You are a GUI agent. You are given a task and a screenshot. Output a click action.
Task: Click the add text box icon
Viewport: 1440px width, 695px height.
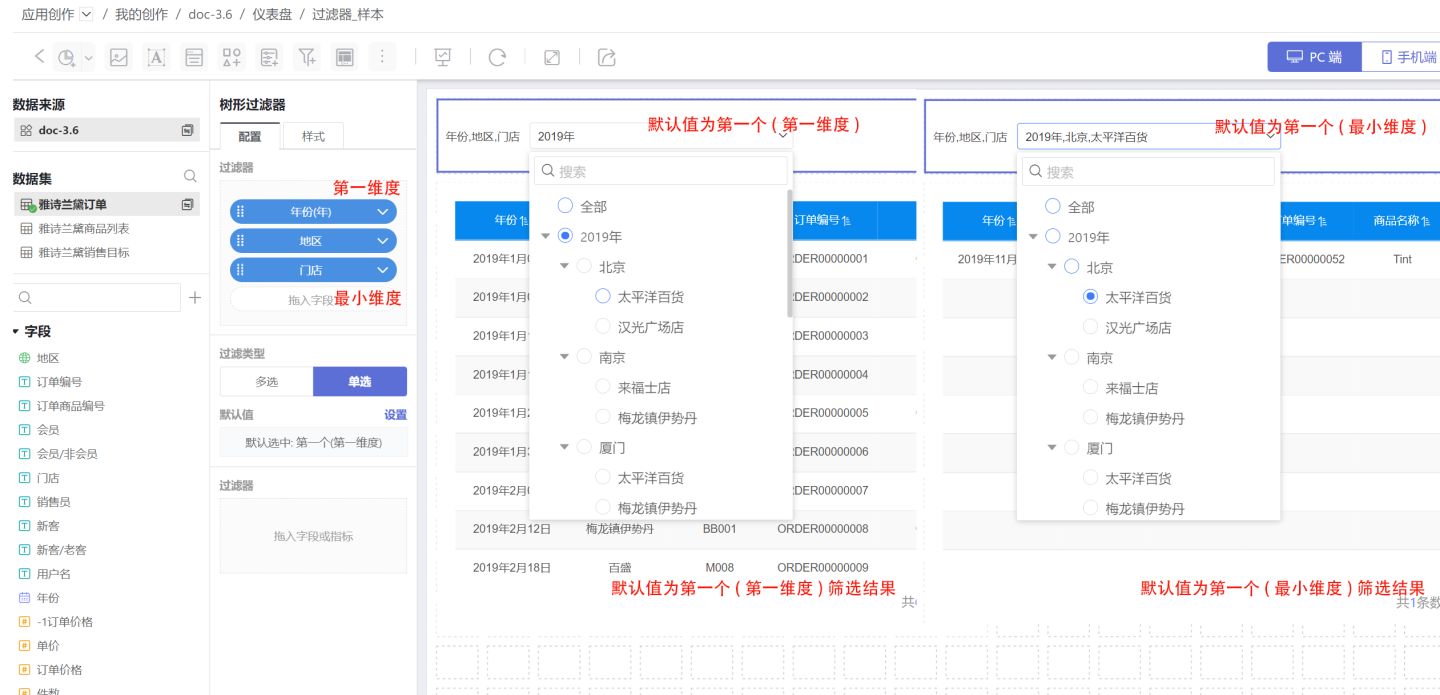[156, 57]
